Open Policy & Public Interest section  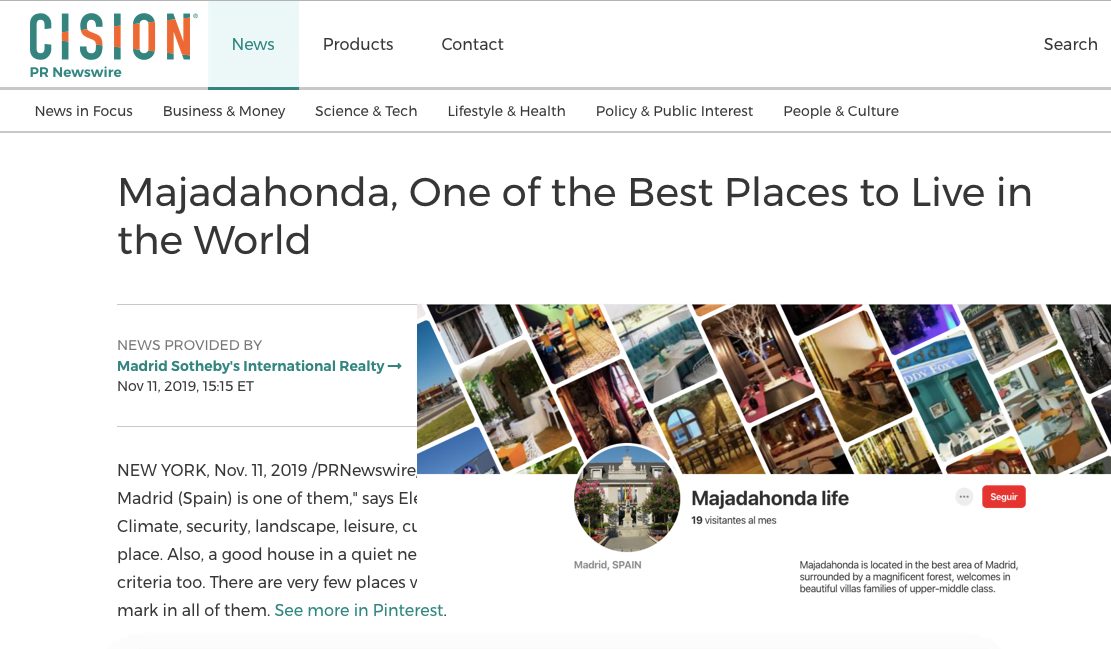(x=674, y=111)
